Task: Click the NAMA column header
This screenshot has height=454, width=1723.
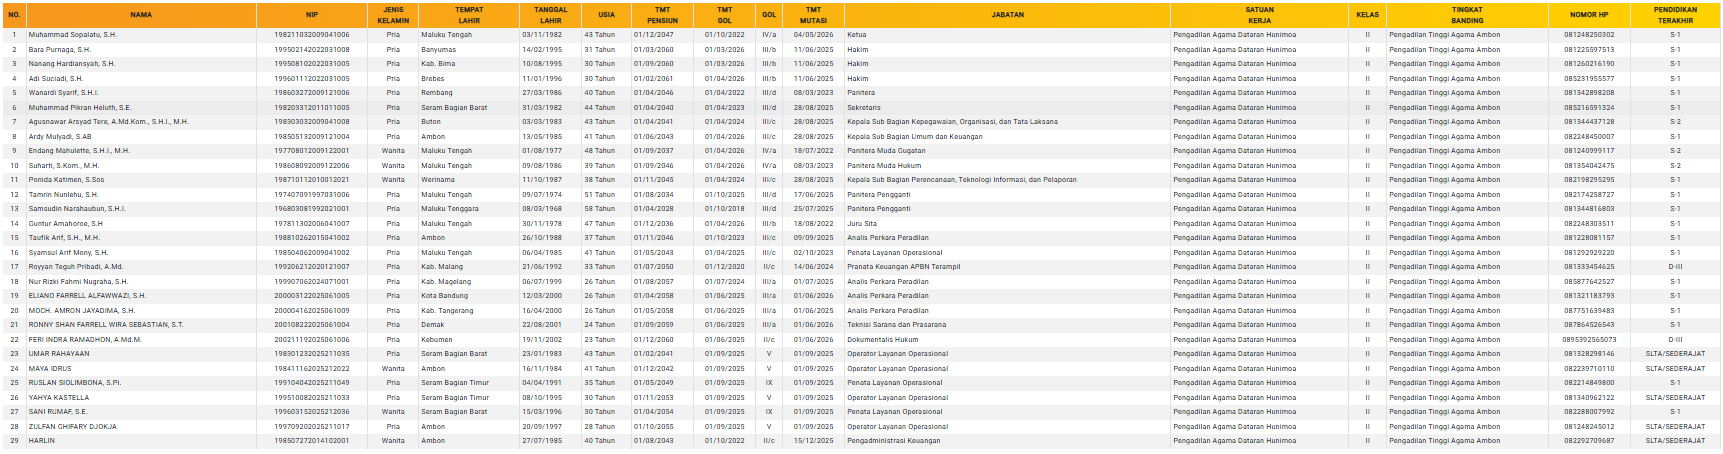Action: [141, 15]
